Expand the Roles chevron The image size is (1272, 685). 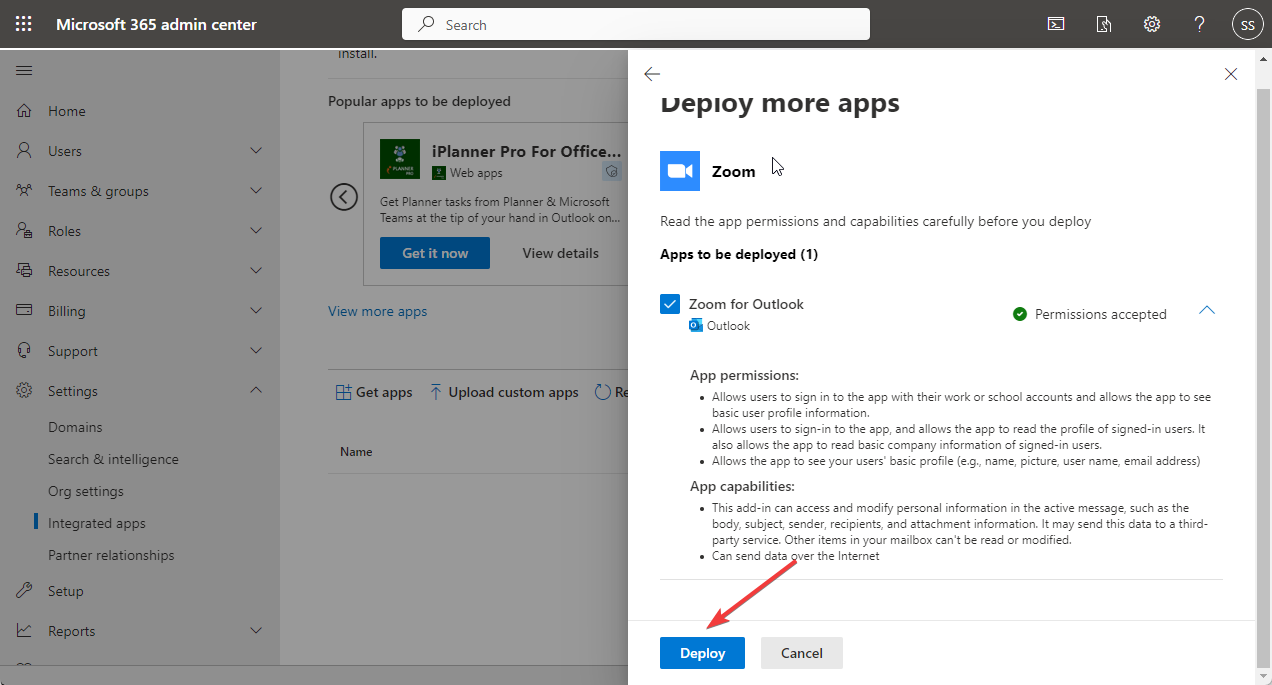(256, 231)
